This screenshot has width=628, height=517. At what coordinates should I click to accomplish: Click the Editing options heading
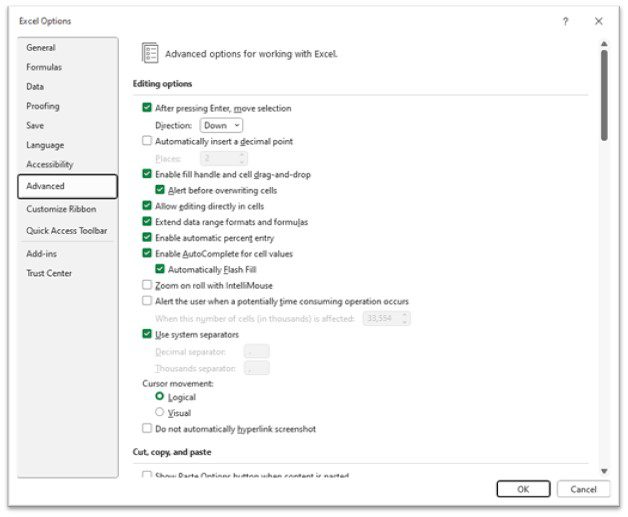click(162, 84)
